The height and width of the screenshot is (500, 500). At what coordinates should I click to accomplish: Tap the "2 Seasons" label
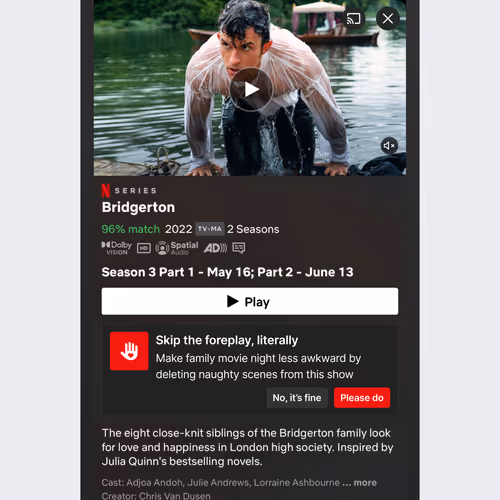(253, 229)
